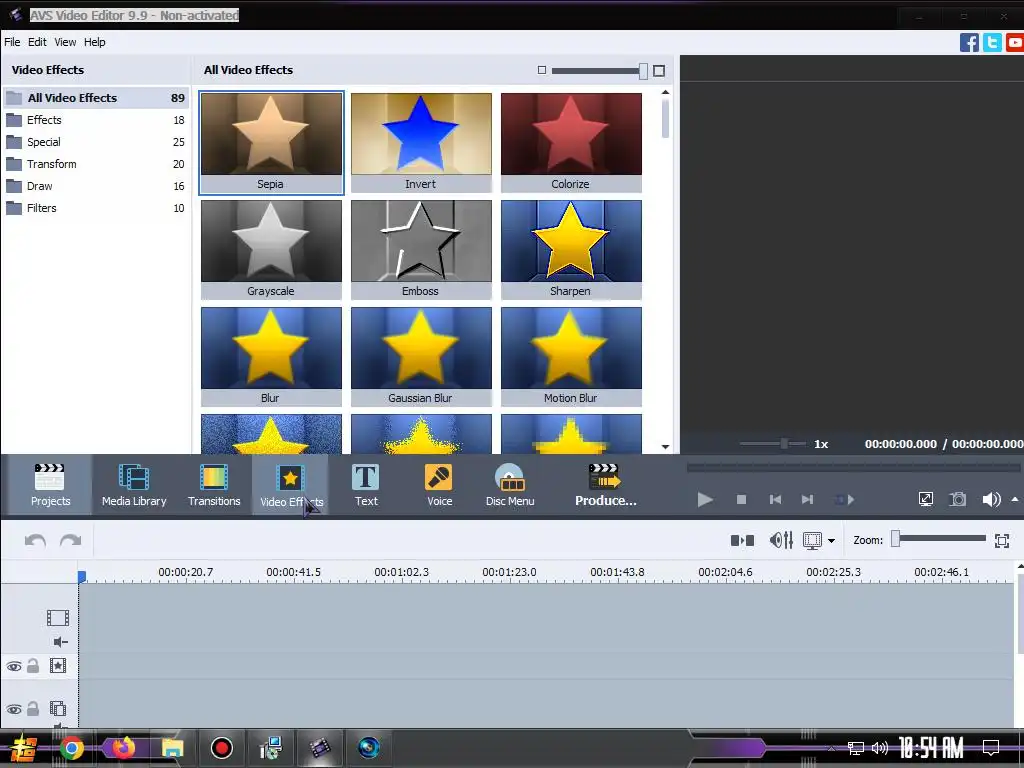Lock the video effects track
Image resolution: width=1024 pixels, height=768 pixels.
click(x=33, y=665)
